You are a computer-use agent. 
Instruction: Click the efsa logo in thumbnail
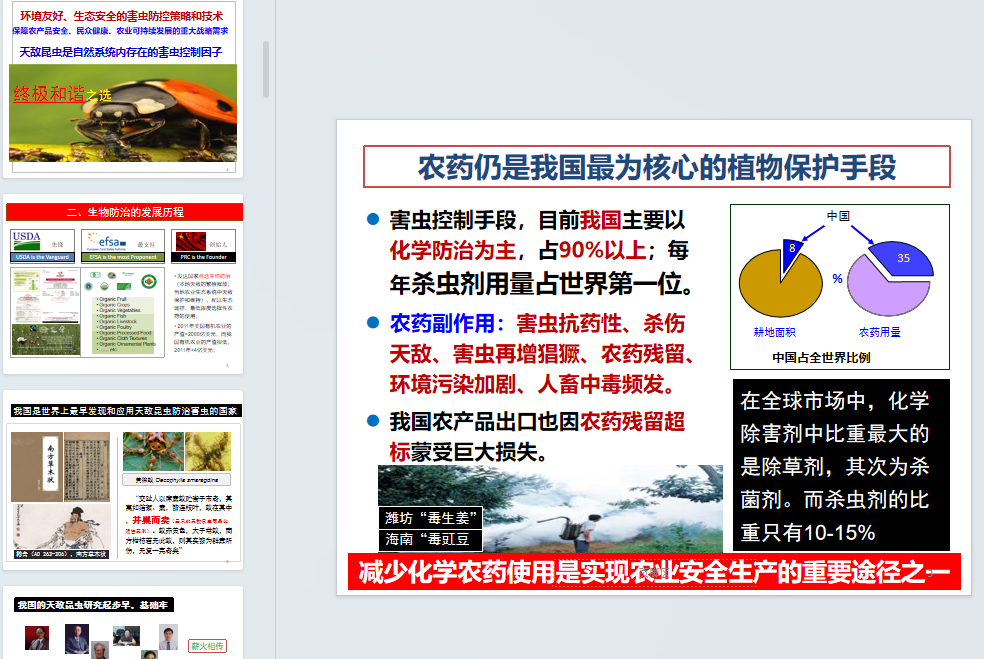coord(106,241)
